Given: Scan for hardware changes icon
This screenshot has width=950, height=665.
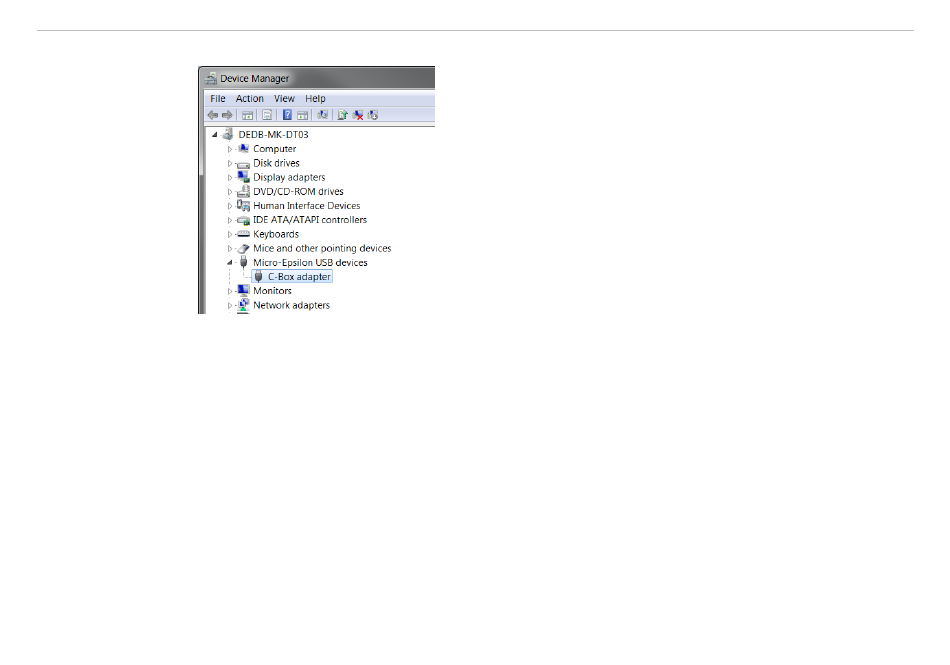Looking at the screenshot, I should tap(322, 115).
